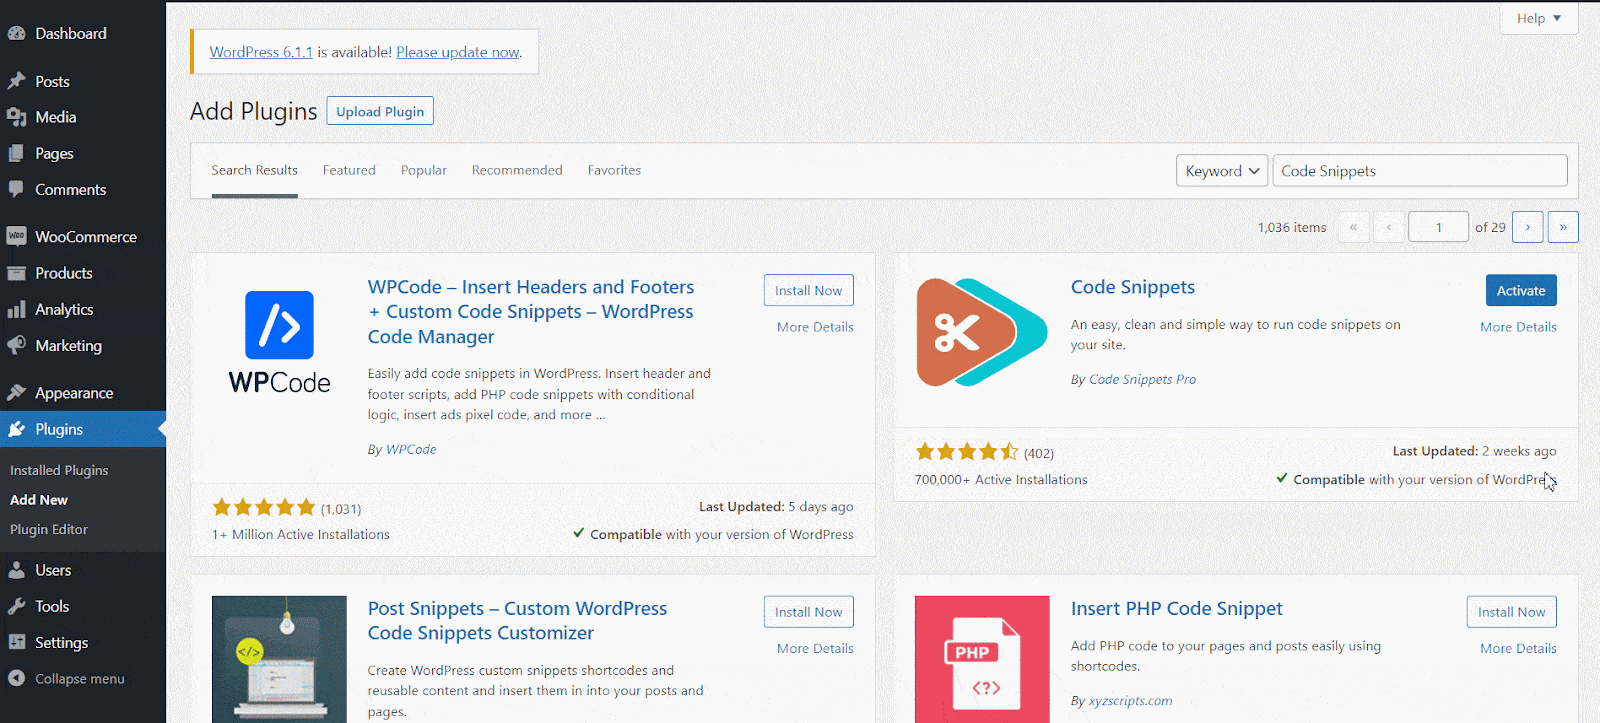Click the current page number field
Screen dimensions: 1600x723
[x=1438, y=227]
